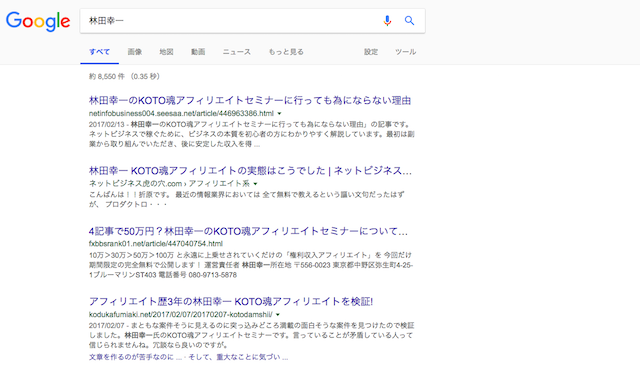This screenshot has height=369, width=640.
Task: Open the ツール options
Action: pos(405,52)
